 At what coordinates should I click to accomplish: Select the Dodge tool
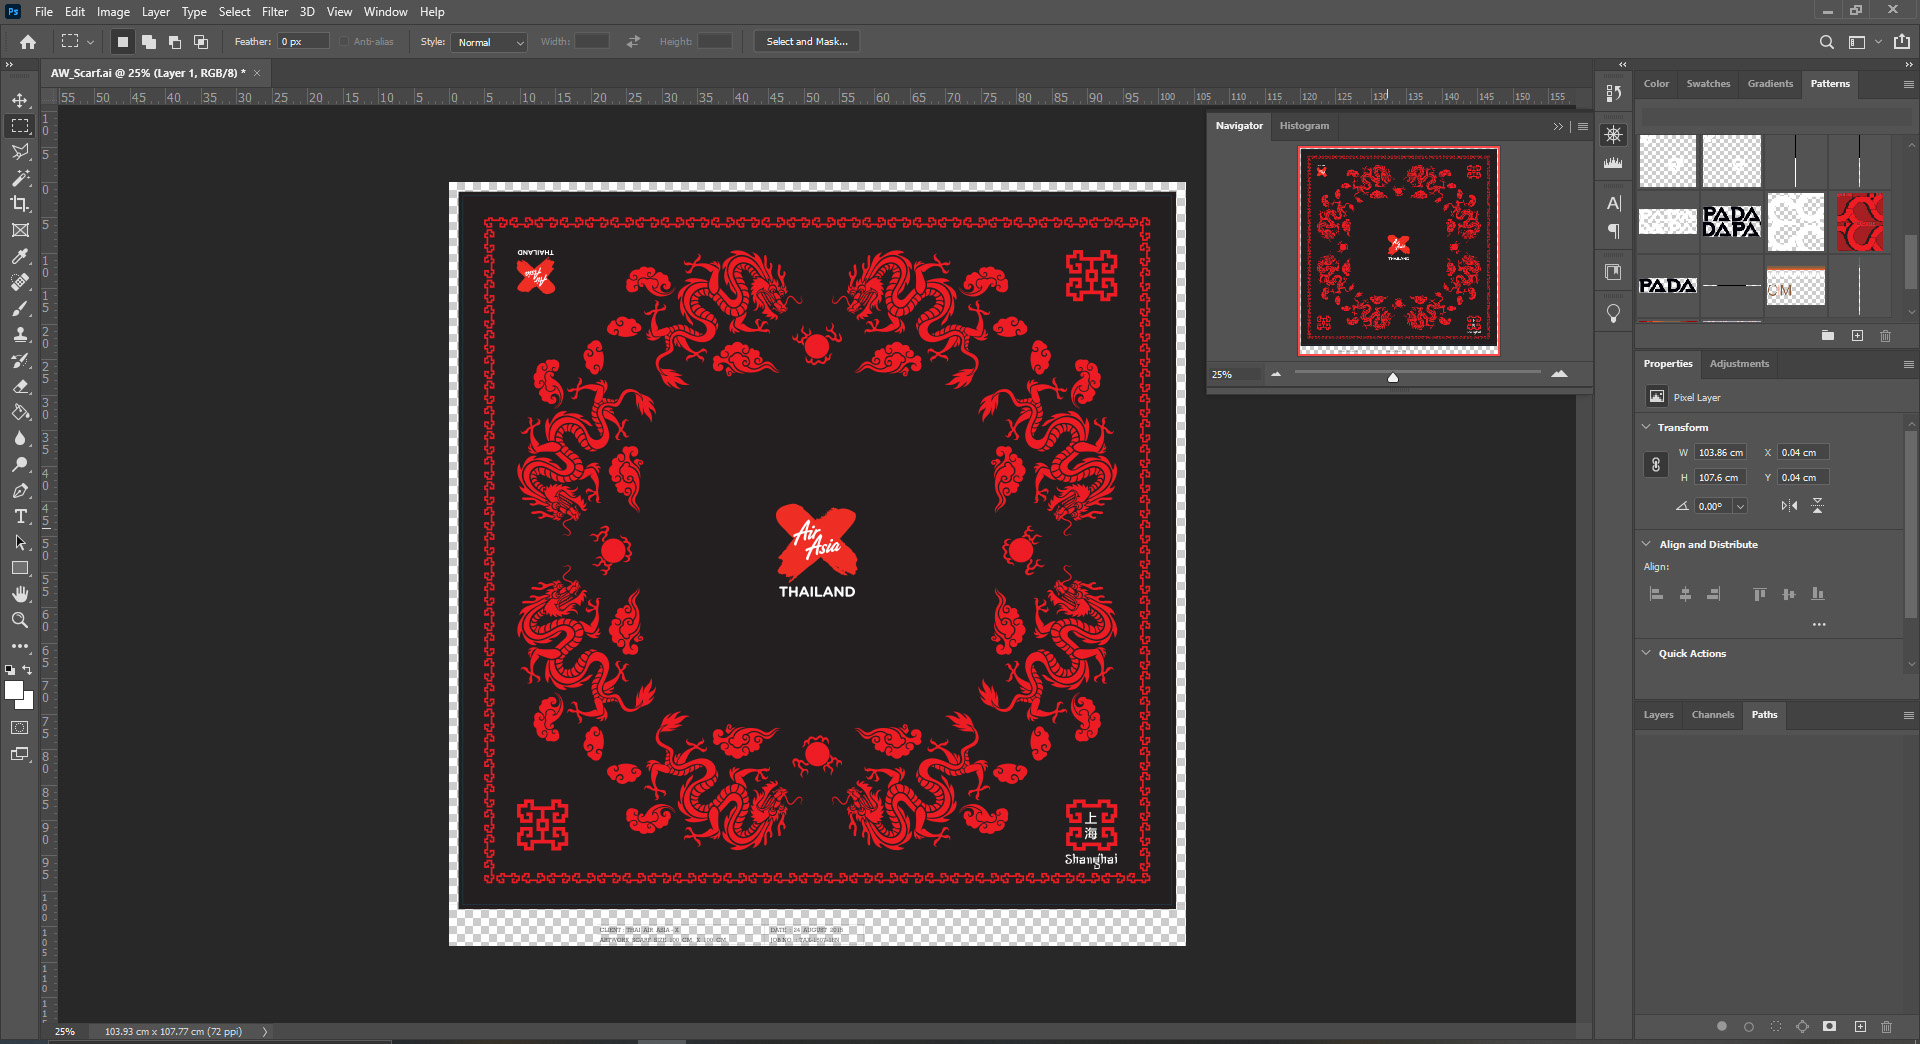coord(20,464)
